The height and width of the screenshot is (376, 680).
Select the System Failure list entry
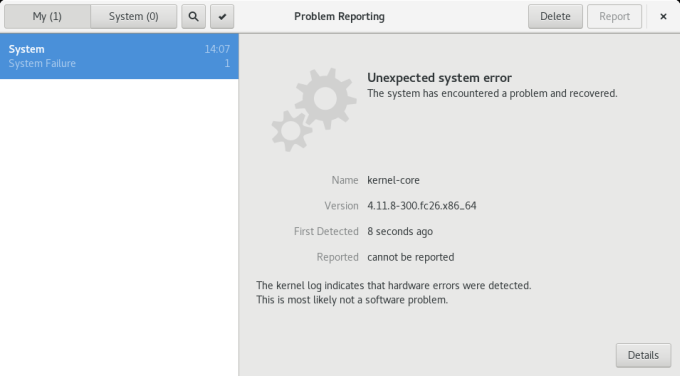(119, 56)
